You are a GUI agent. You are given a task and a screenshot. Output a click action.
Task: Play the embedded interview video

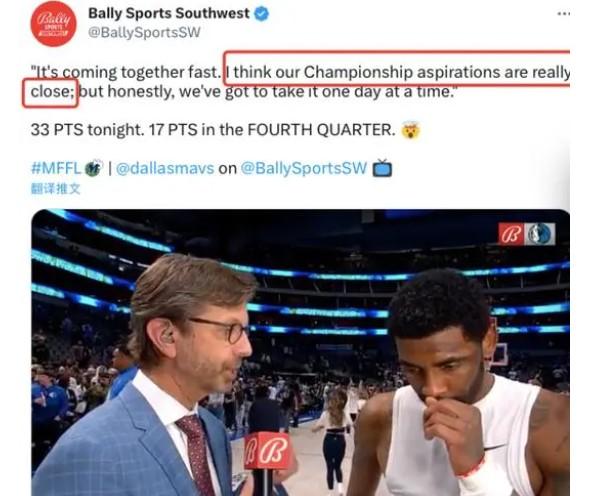coord(300,352)
